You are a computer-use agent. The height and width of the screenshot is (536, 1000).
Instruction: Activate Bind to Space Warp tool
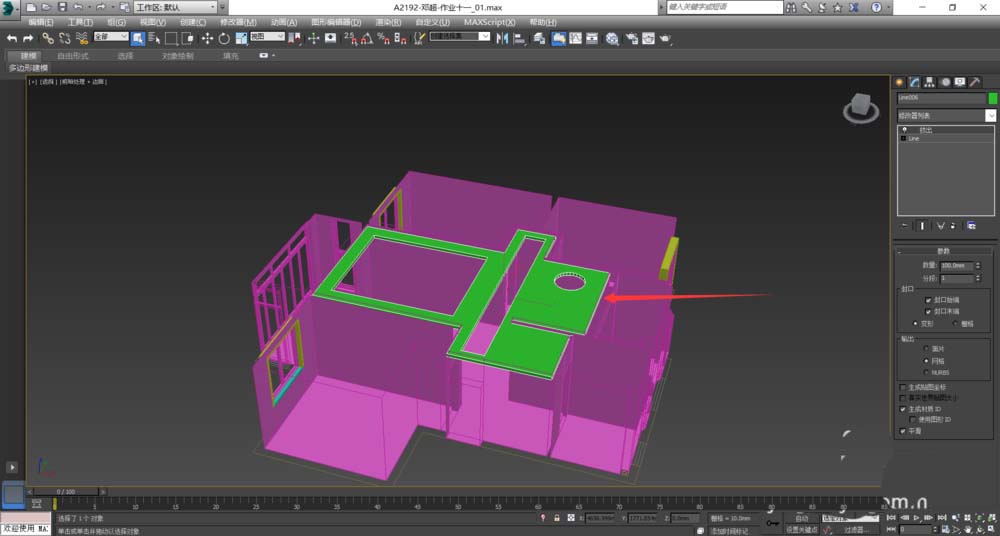(81, 39)
